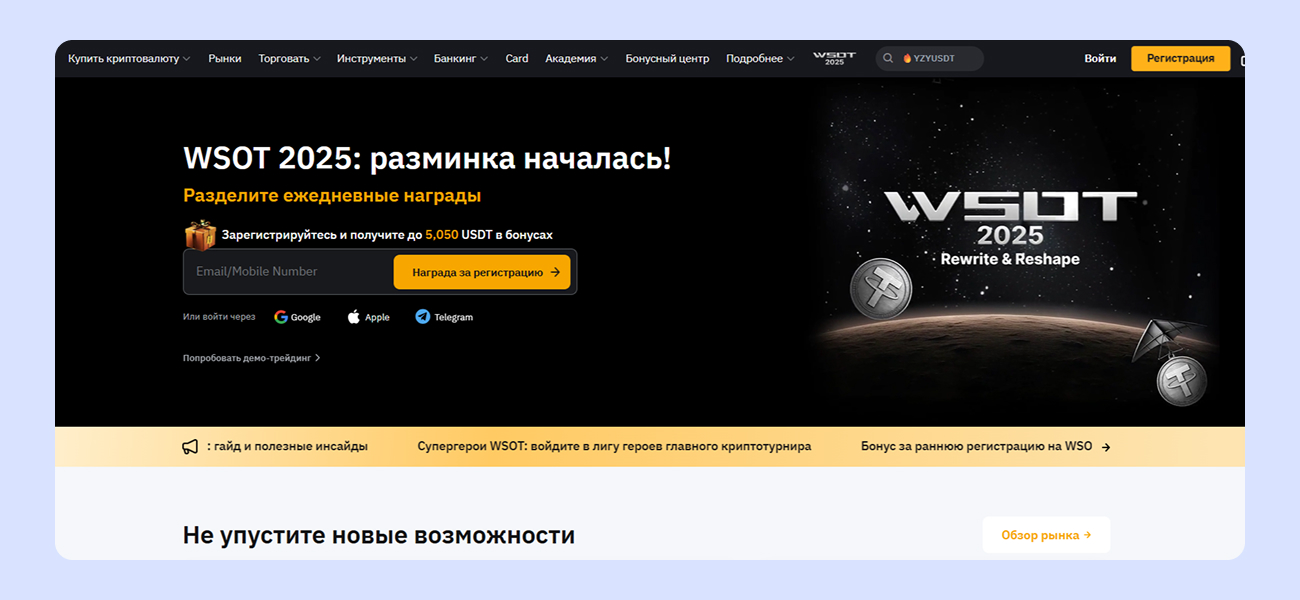Click the search magnifier icon

point(888,58)
